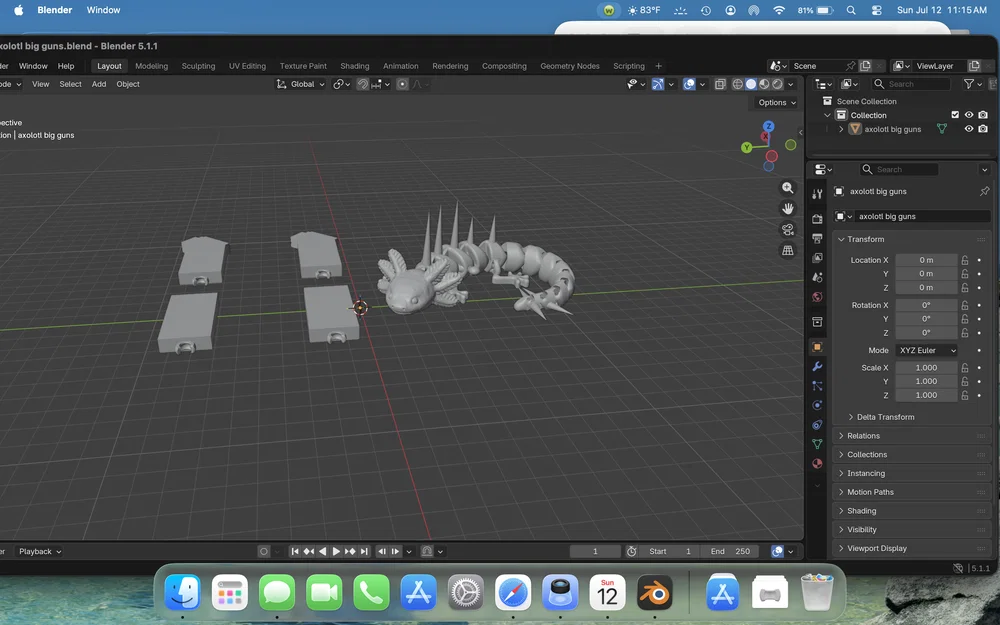Open the Material properties tab

[x=817, y=464]
